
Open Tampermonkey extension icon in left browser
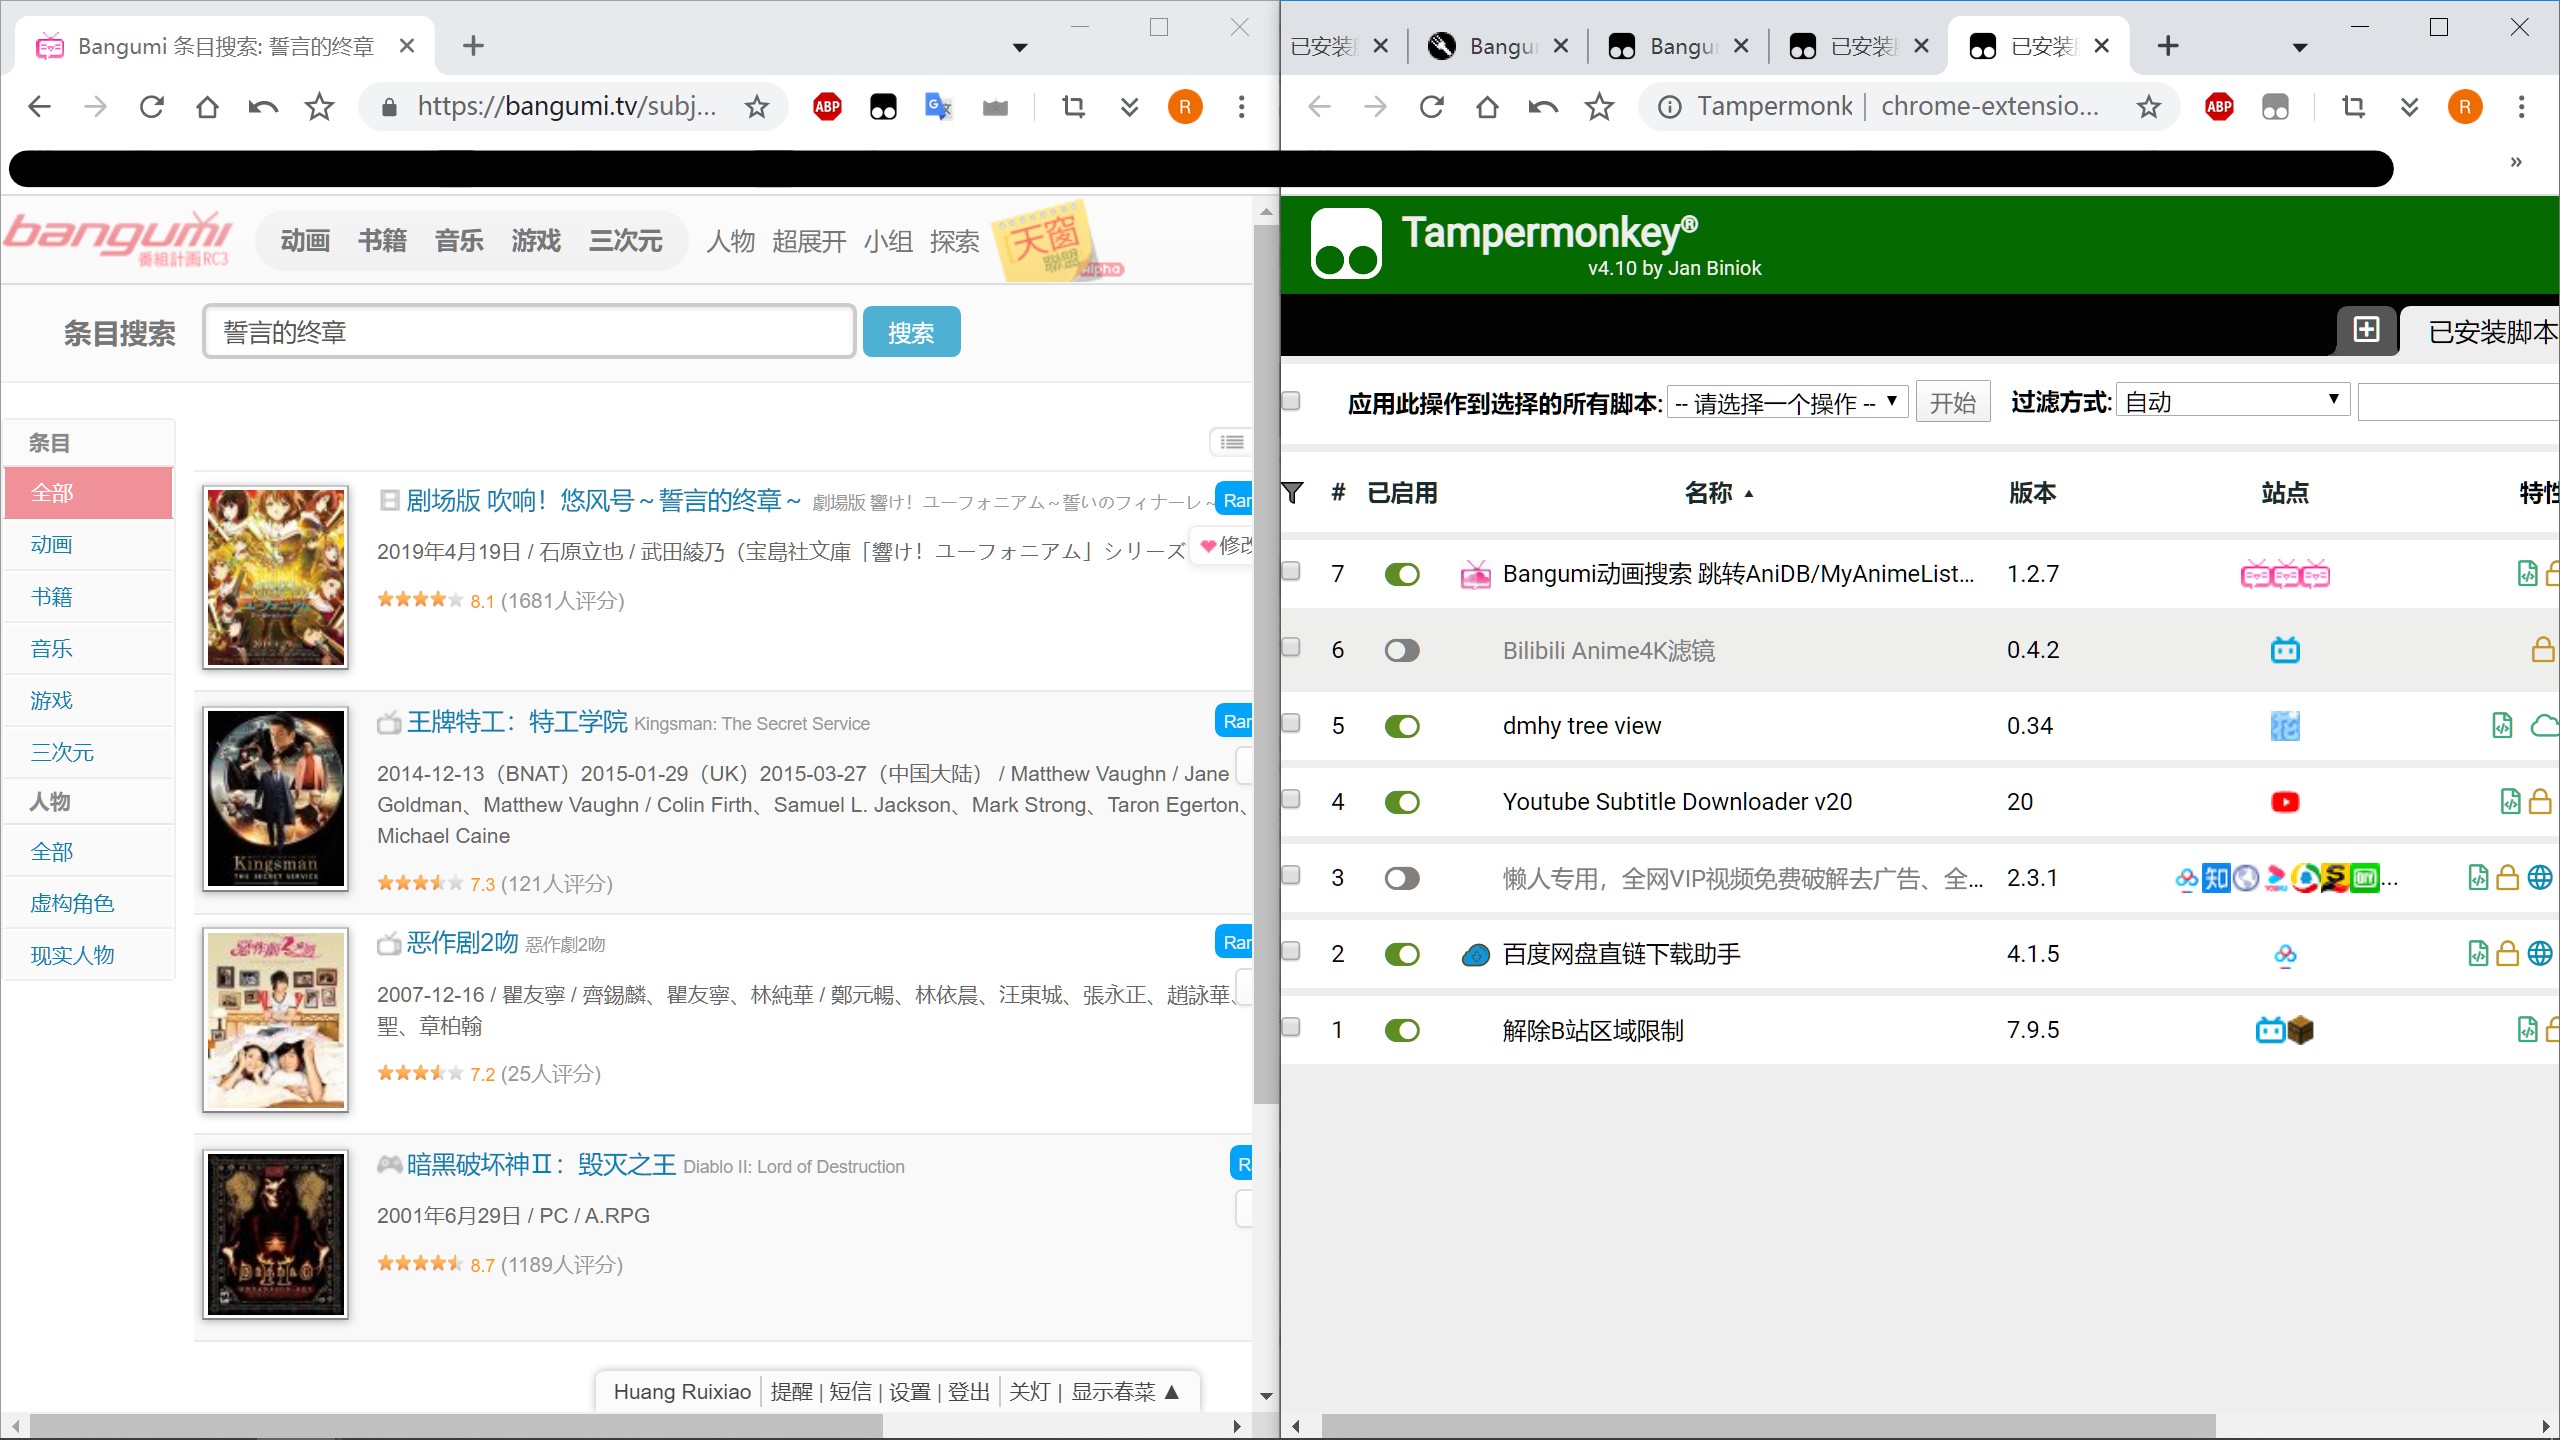tap(883, 106)
